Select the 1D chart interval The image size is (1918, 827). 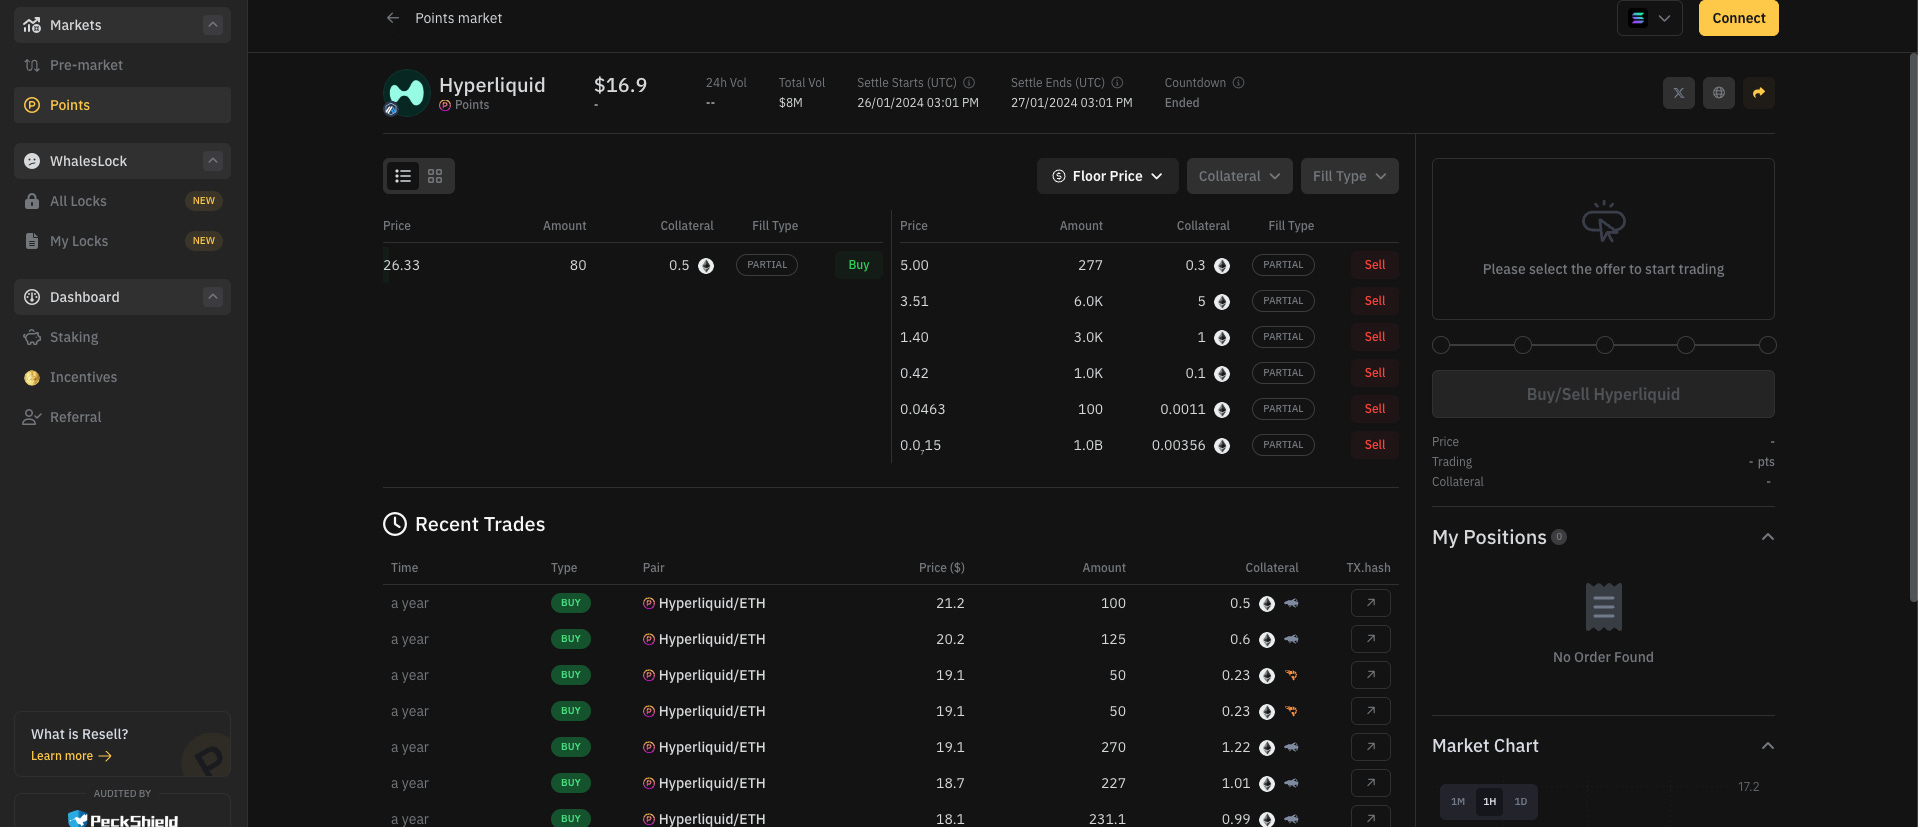pyautogui.click(x=1521, y=802)
